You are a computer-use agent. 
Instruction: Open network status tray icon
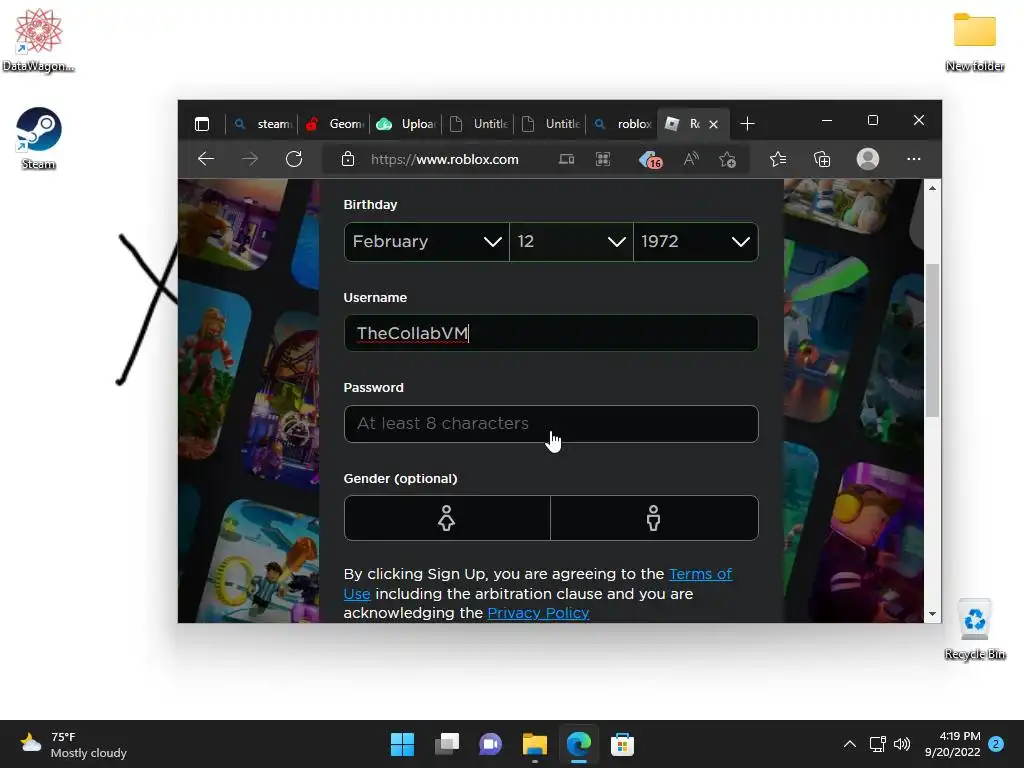[x=878, y=744]
